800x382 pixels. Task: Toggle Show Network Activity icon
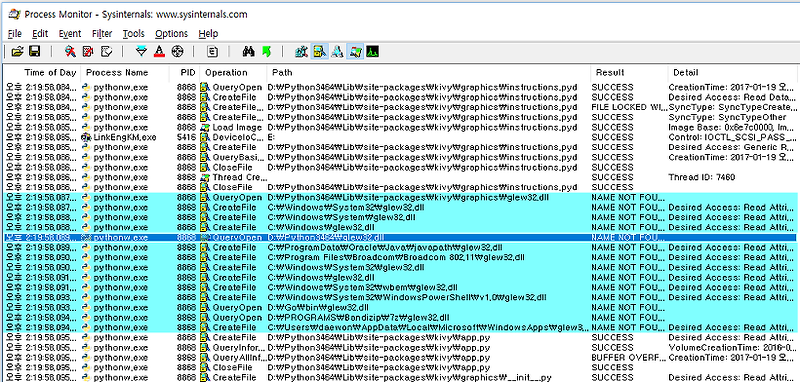click(337, 52)
